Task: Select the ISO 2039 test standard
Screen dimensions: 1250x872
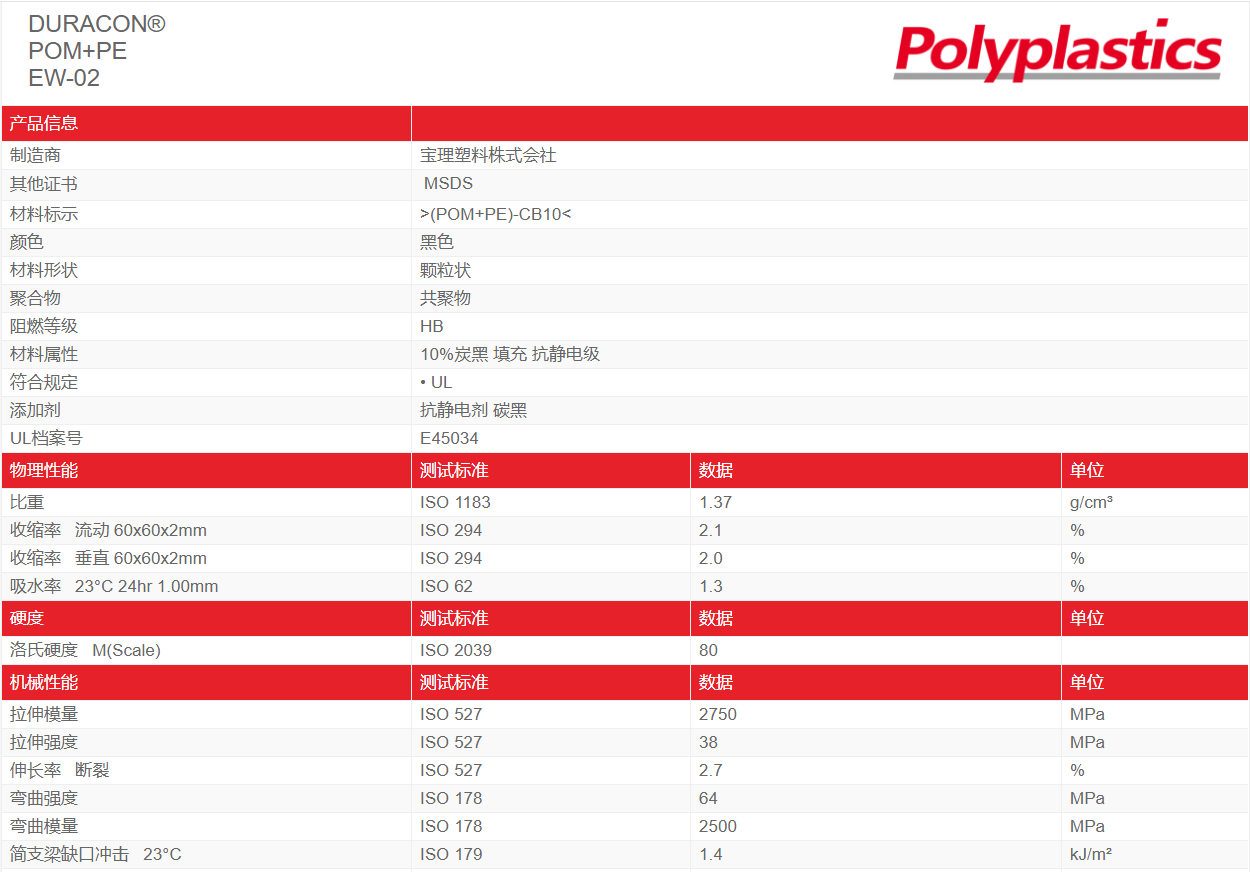Action: coord(456,650)
